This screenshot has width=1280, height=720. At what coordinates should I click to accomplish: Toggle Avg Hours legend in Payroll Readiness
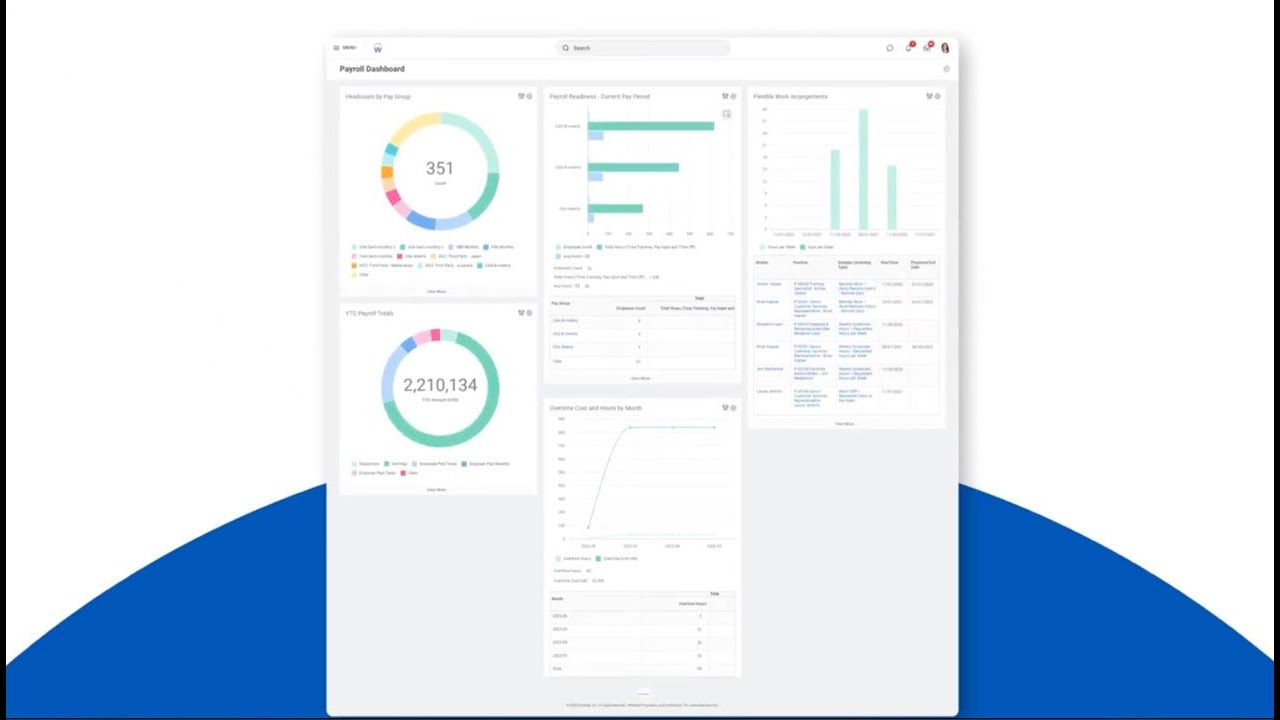[572, 256]
